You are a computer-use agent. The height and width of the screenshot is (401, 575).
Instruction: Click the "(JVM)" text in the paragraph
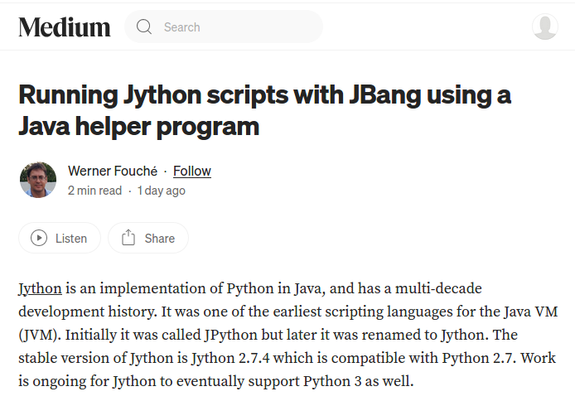(x=40, y=335)
